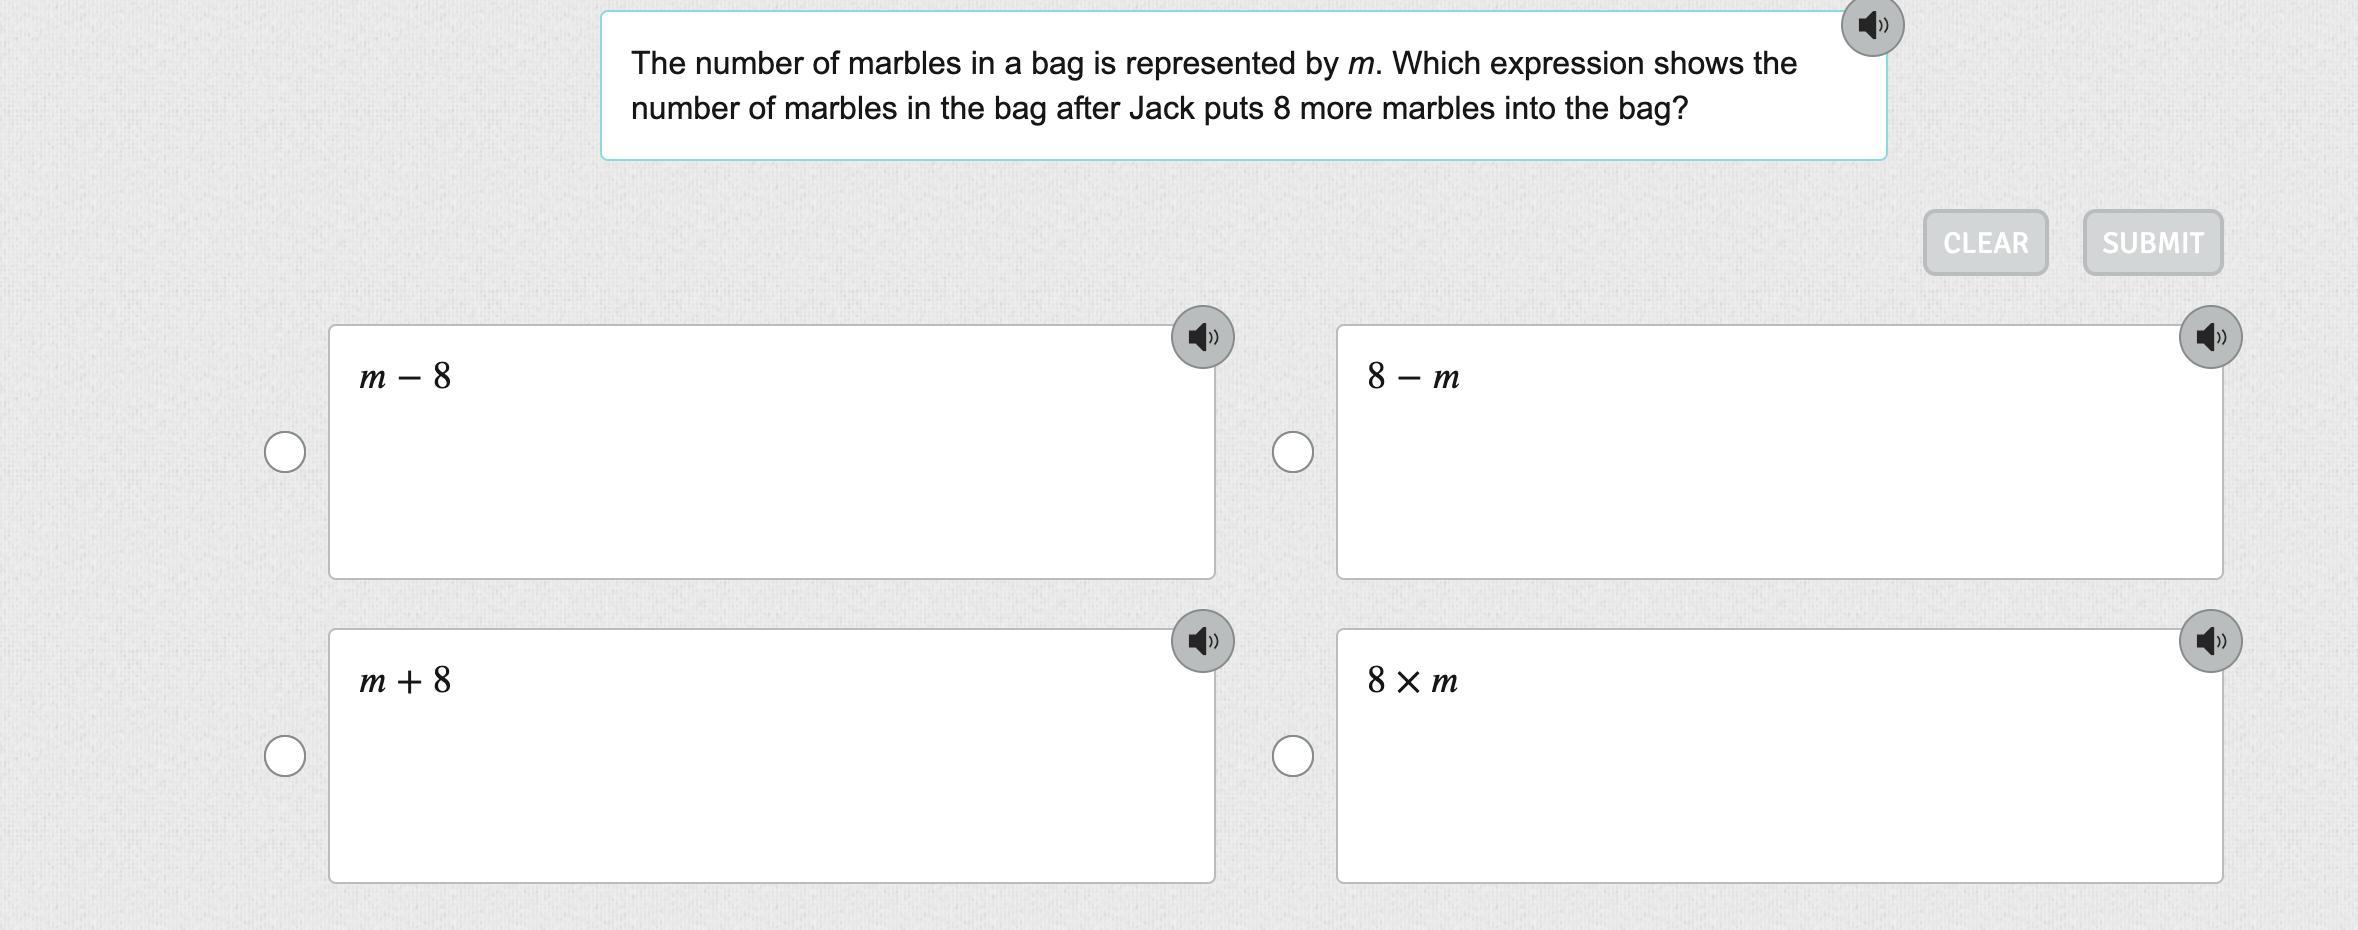Screen dimensions: 2358x930
Task: Select the m − 8 radio button
Action: click(x=285, y=452)
